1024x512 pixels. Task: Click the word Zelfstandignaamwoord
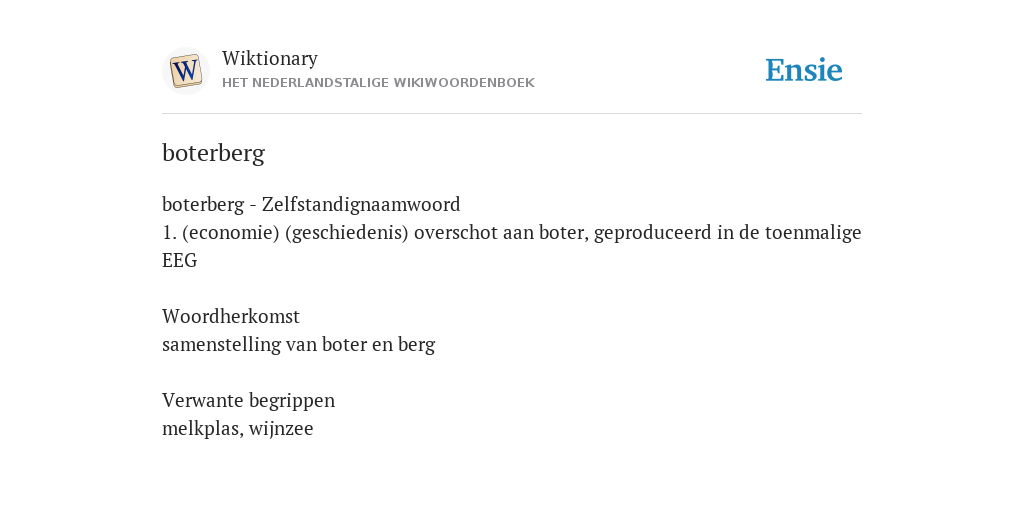coord(361,204)
